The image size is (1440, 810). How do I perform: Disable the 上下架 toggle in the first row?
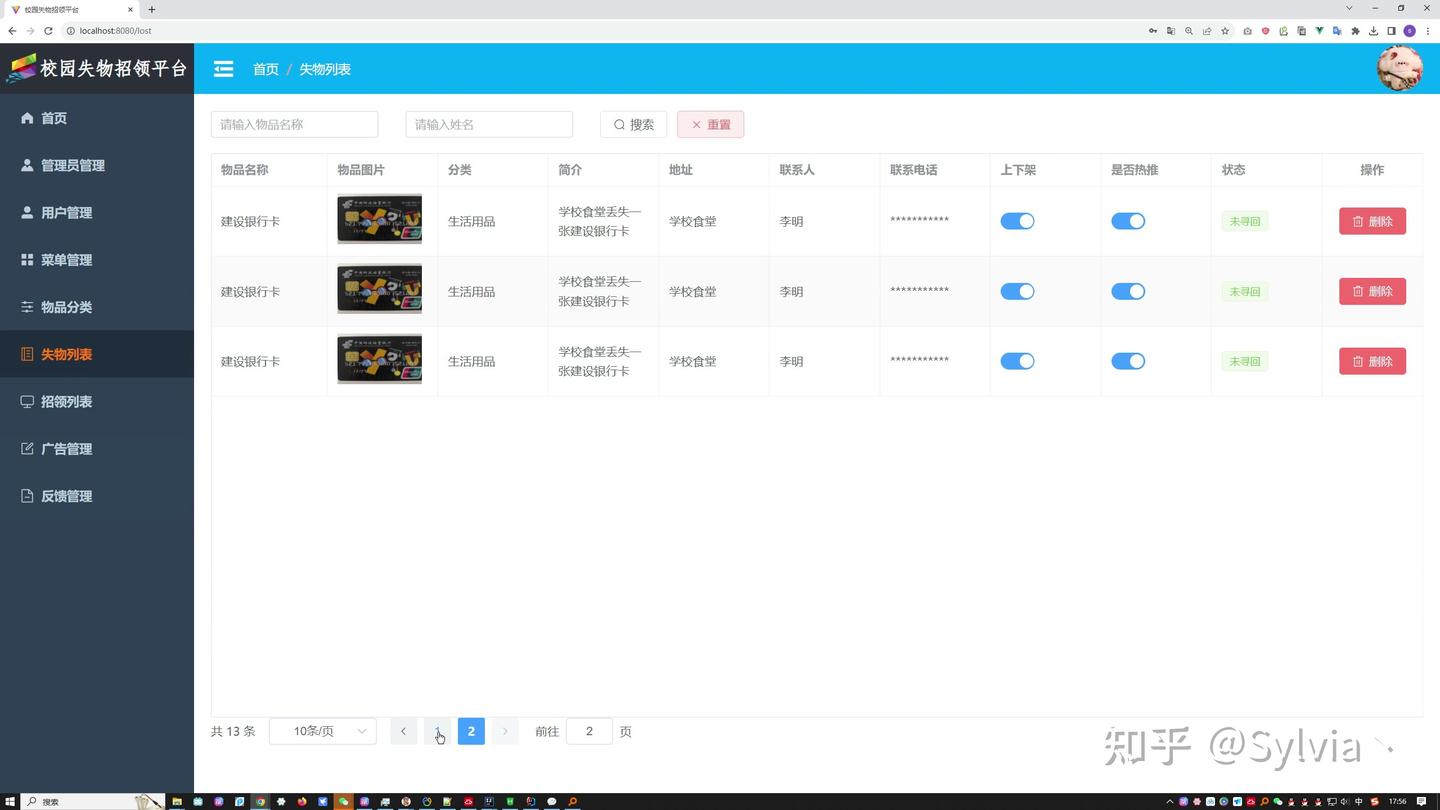(x=1017, y=221)
